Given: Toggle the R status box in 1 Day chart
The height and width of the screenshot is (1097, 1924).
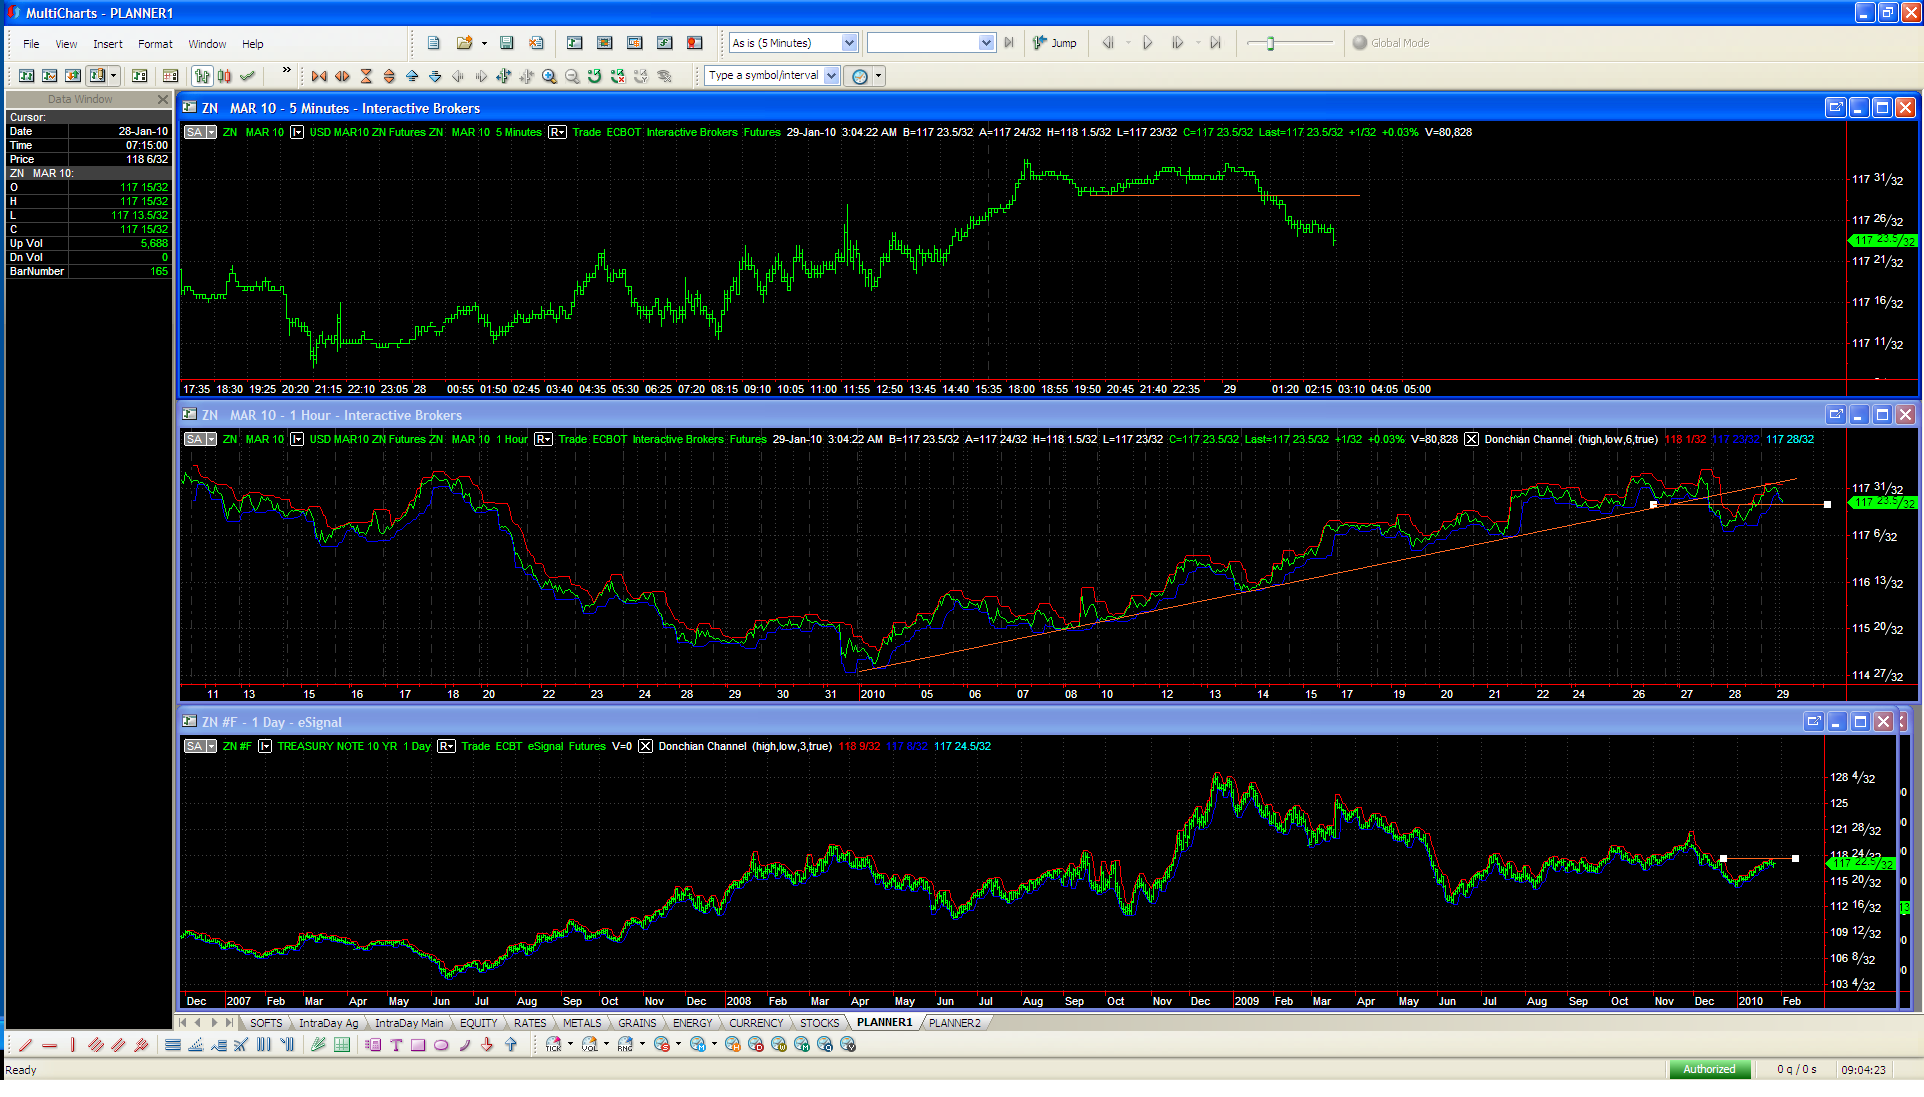Looking at the screenshot, I should tap(447, 746).
